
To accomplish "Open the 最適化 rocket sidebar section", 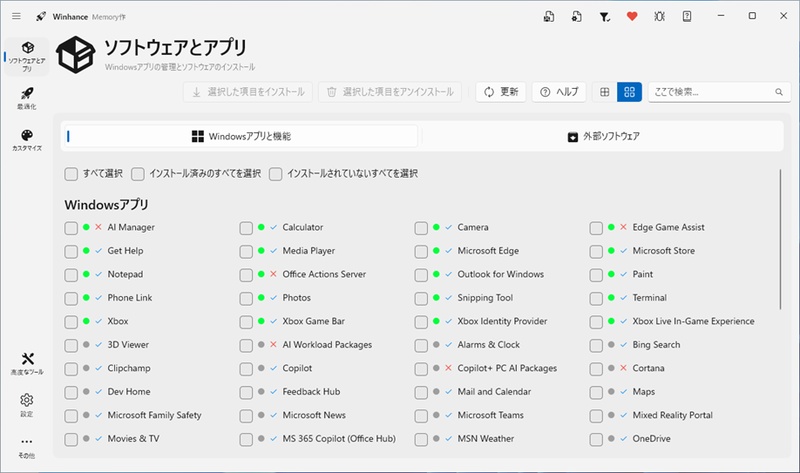I will 27,98.
